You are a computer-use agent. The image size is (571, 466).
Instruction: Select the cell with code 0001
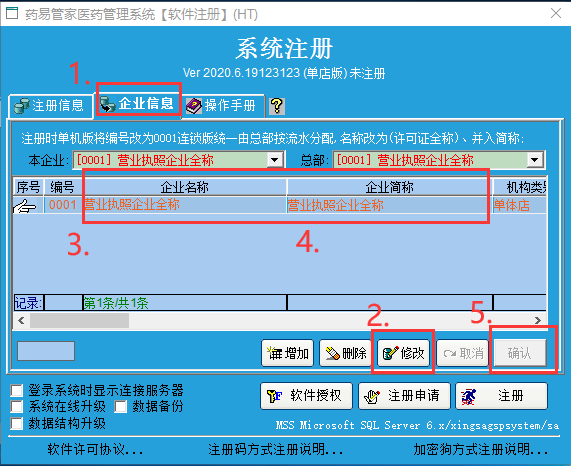point(63,205)
